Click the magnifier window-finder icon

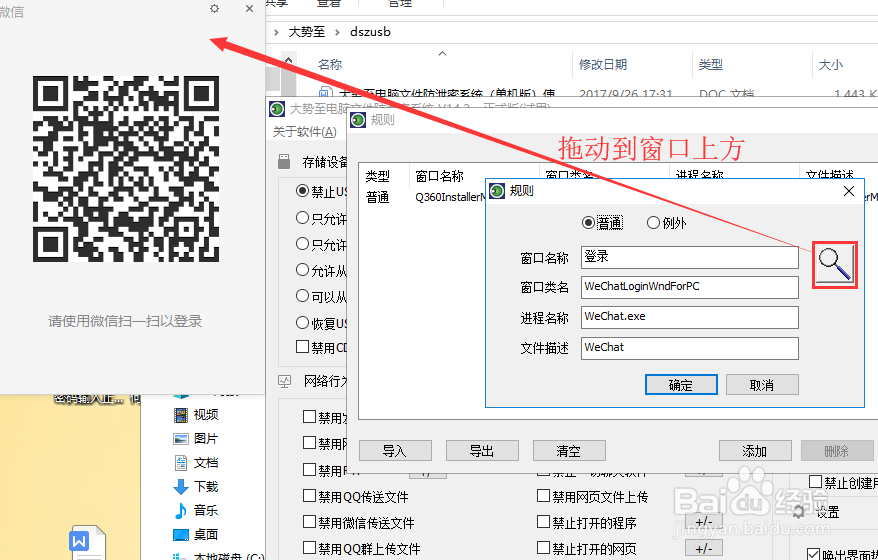(835, 265)
